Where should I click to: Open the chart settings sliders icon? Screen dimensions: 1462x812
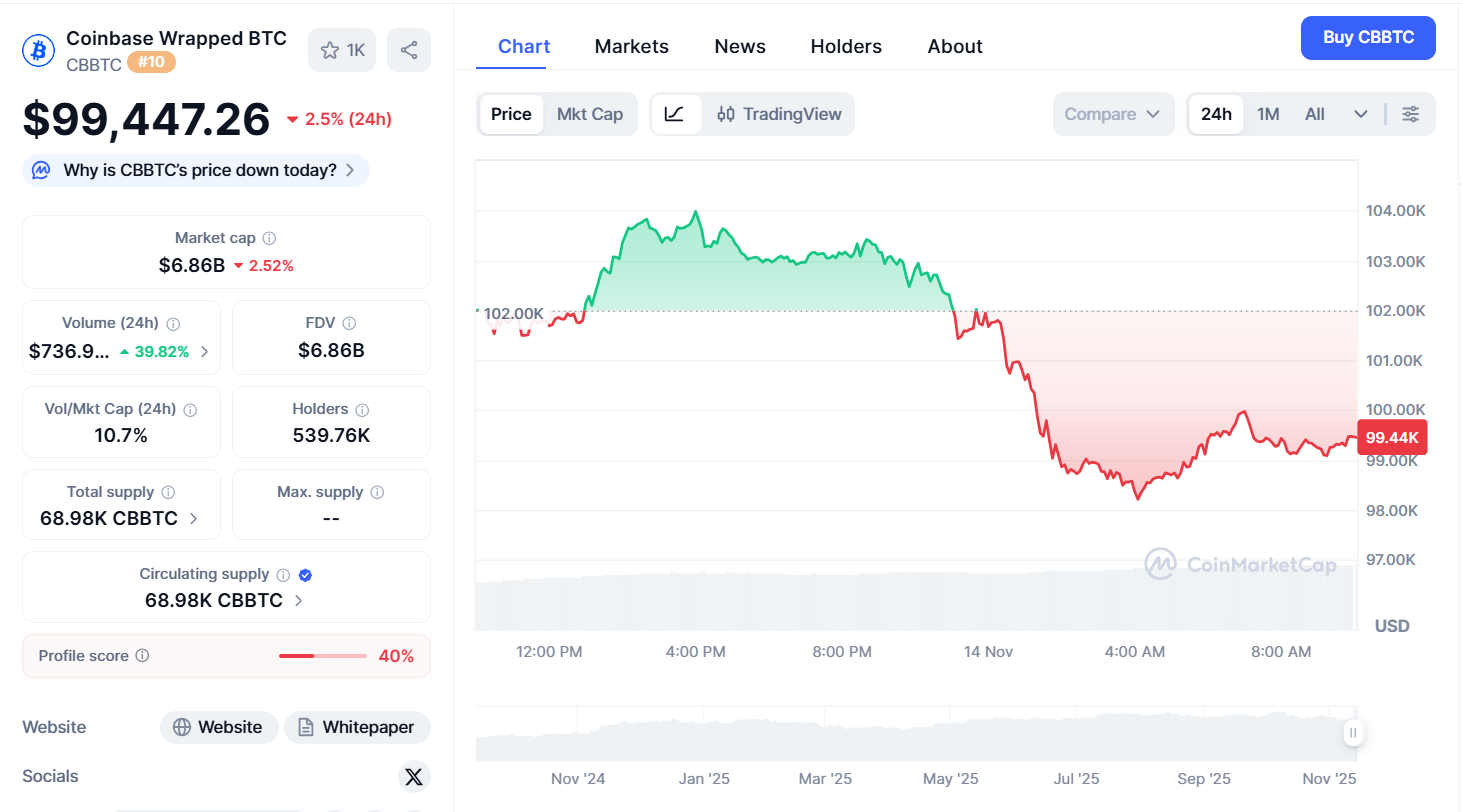(x=1410, y=114)
